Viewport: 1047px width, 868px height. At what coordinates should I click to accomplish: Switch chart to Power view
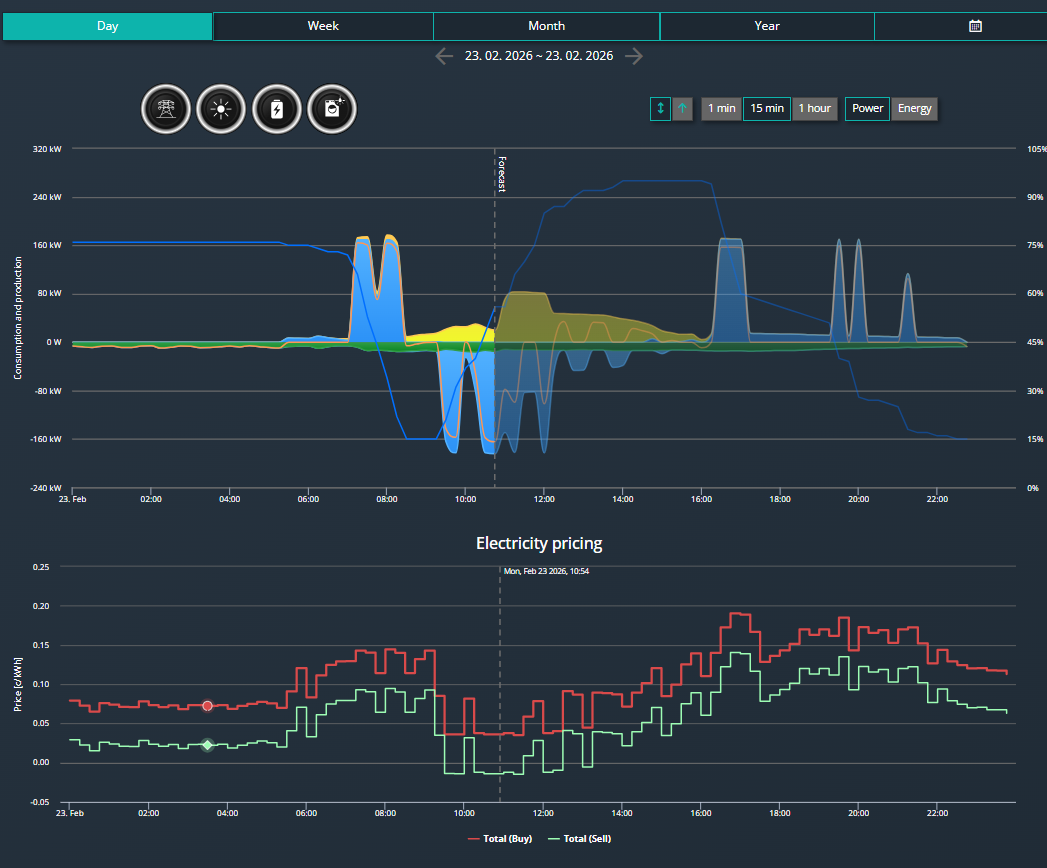[x=867, y=109]
